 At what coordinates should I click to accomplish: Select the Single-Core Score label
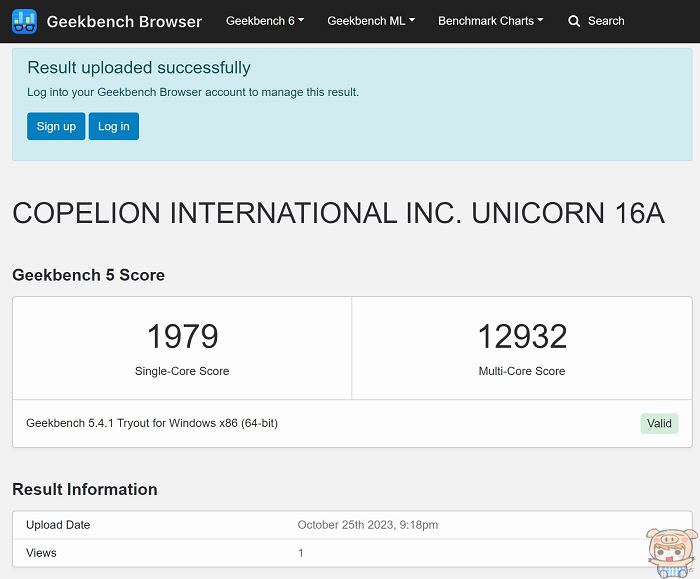pos(182,371)
